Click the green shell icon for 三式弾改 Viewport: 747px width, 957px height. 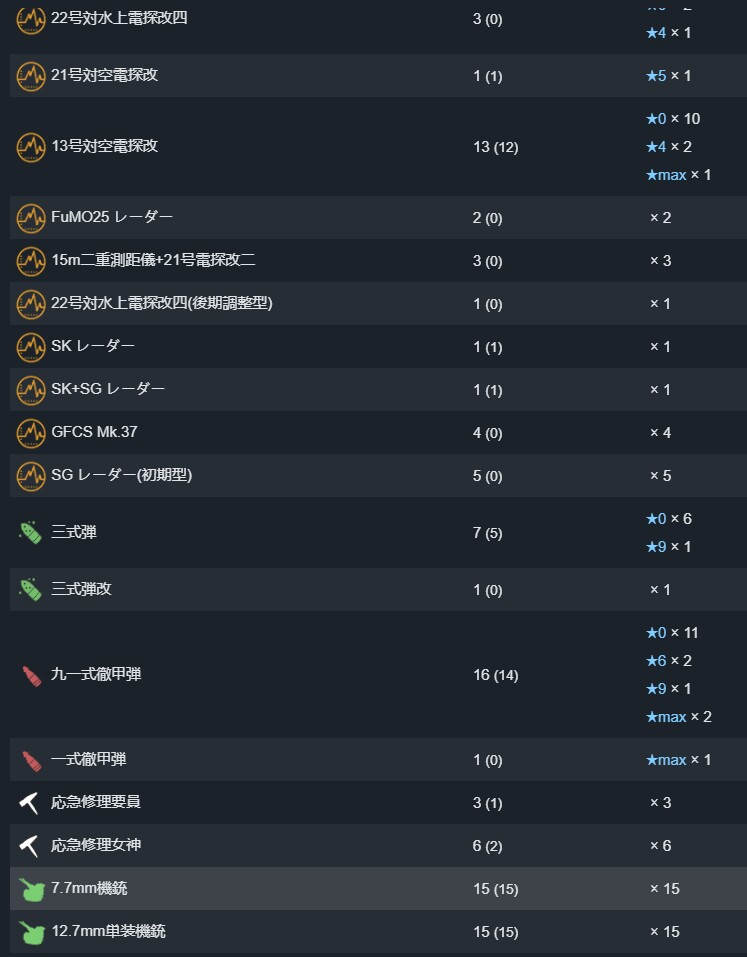tap(31, 590)
